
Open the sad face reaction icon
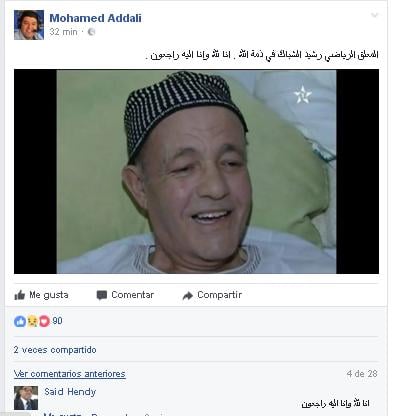tap(32, 321)
